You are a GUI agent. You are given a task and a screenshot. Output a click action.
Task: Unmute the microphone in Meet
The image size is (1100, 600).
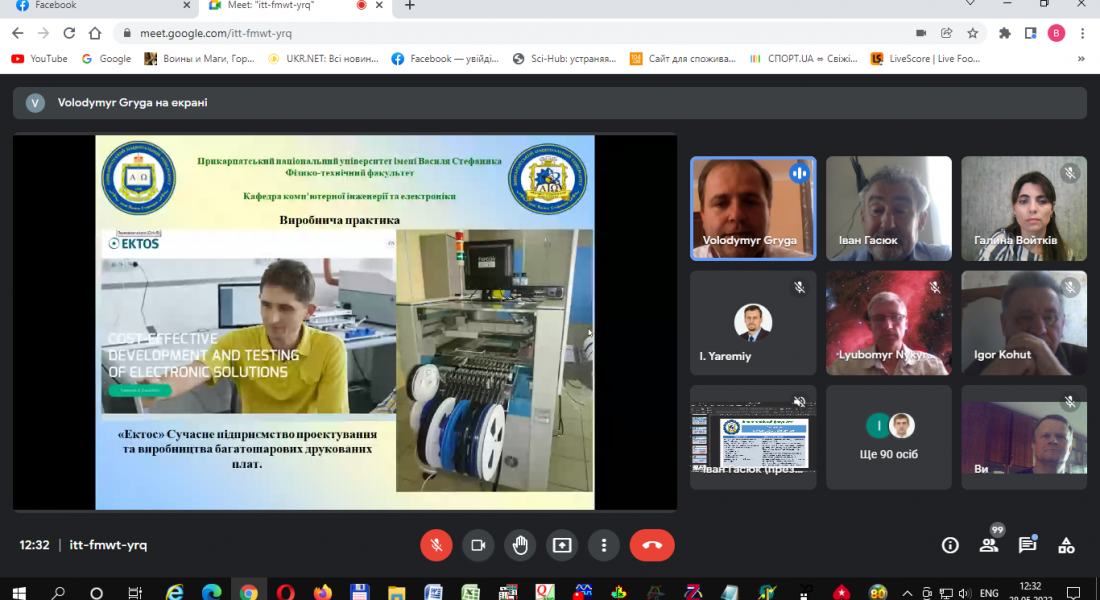coord(435,545)
